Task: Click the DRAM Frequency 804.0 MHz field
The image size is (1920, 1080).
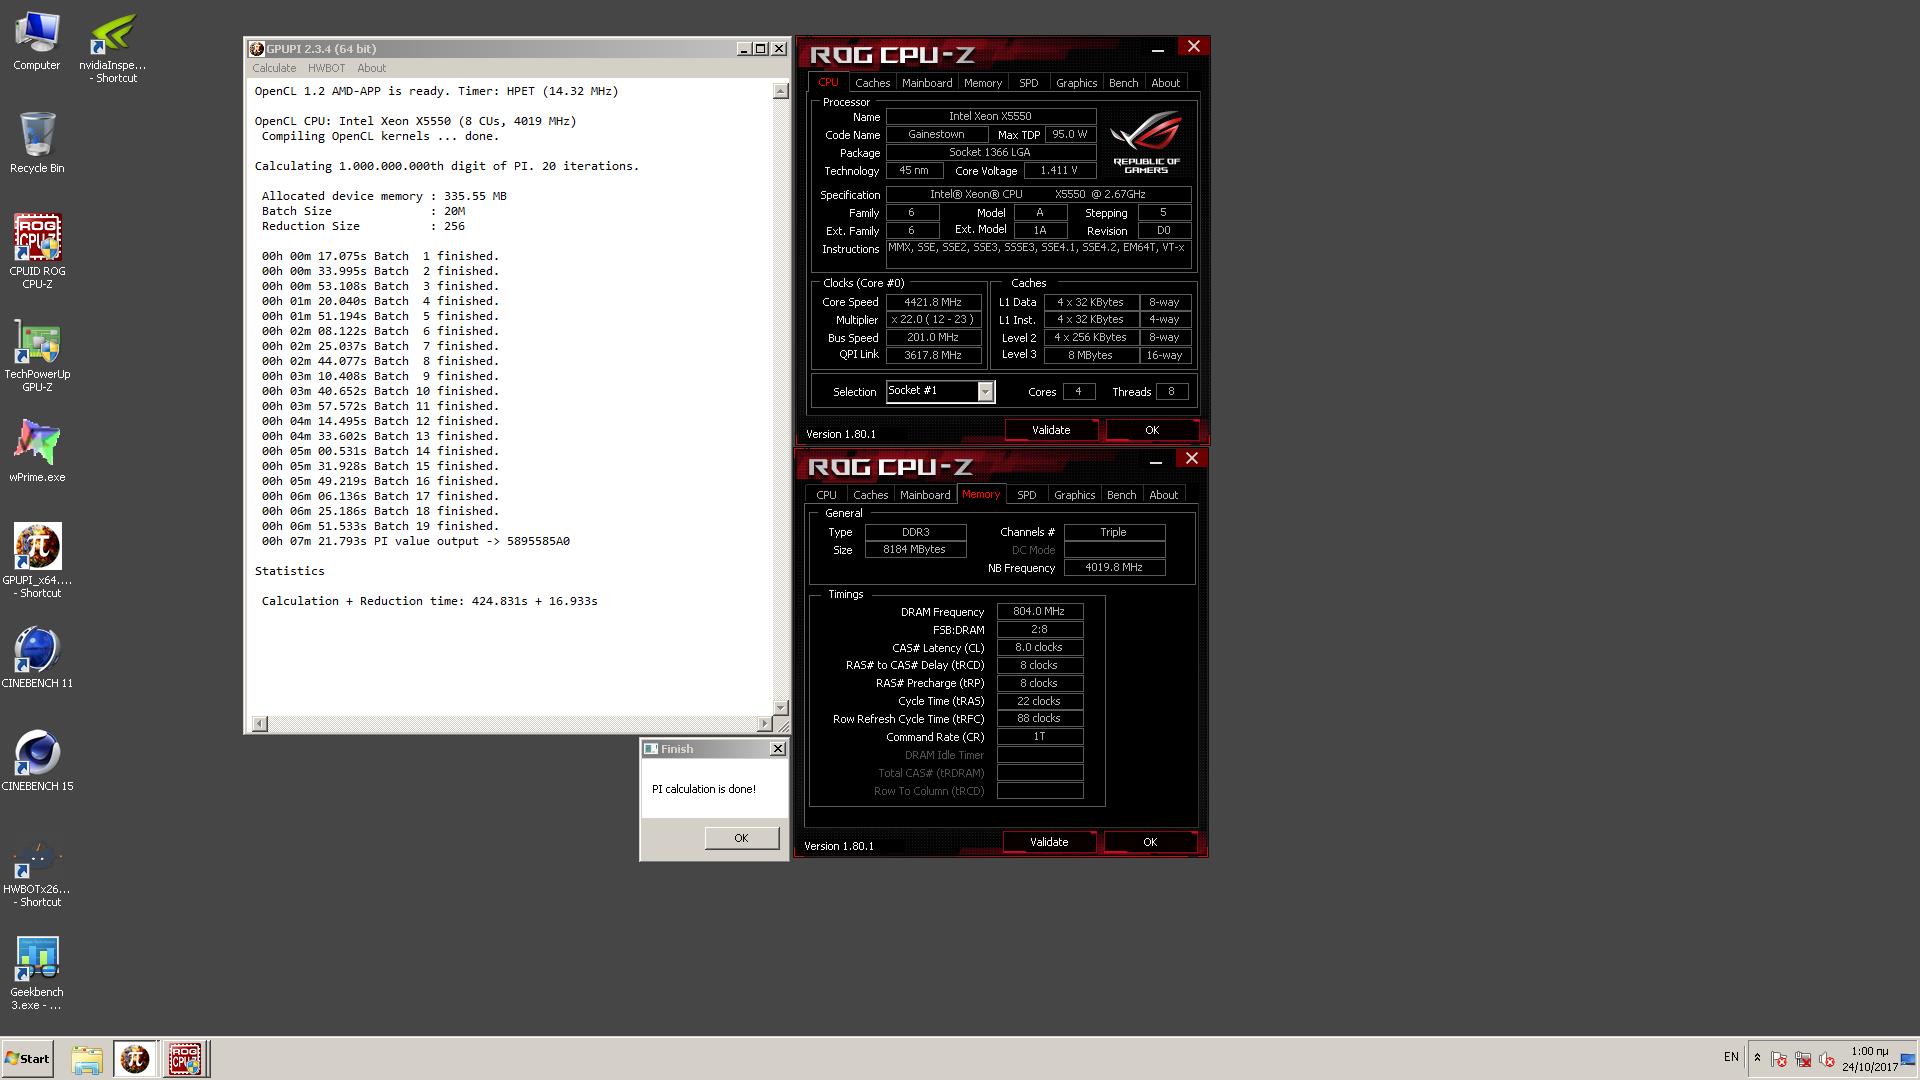Action: (1039, 612)
